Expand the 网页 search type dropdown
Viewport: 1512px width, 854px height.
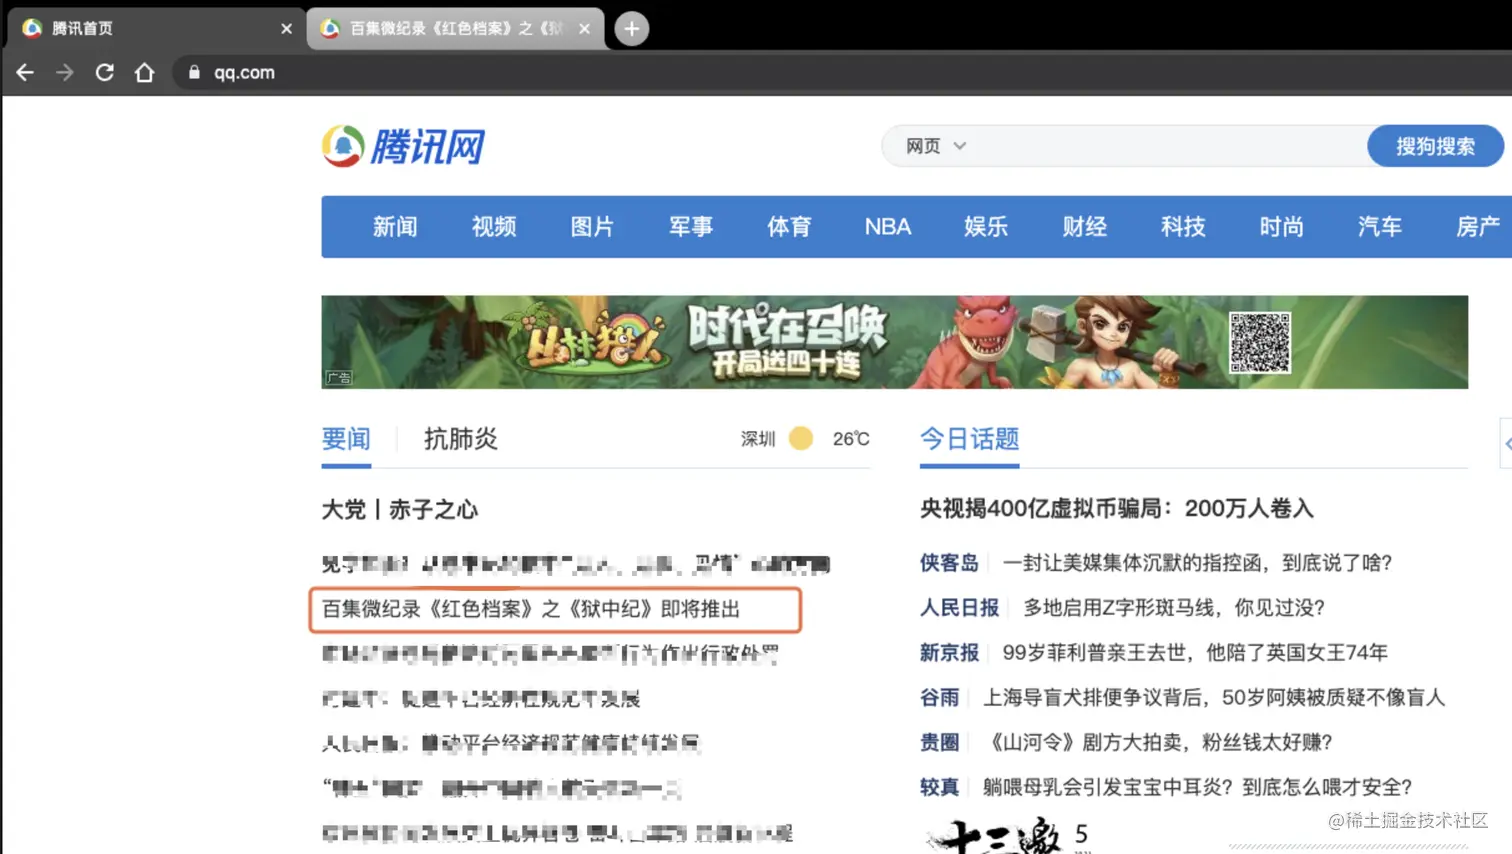936,146
